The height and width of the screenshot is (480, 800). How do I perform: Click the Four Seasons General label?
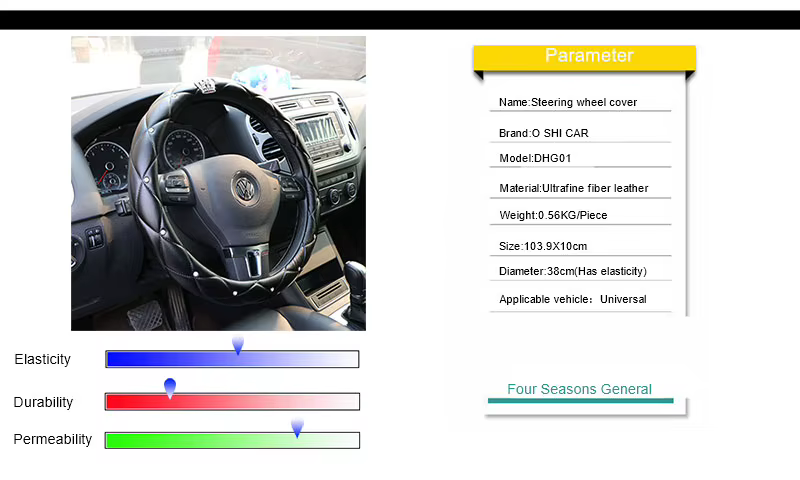pos(580,389)
